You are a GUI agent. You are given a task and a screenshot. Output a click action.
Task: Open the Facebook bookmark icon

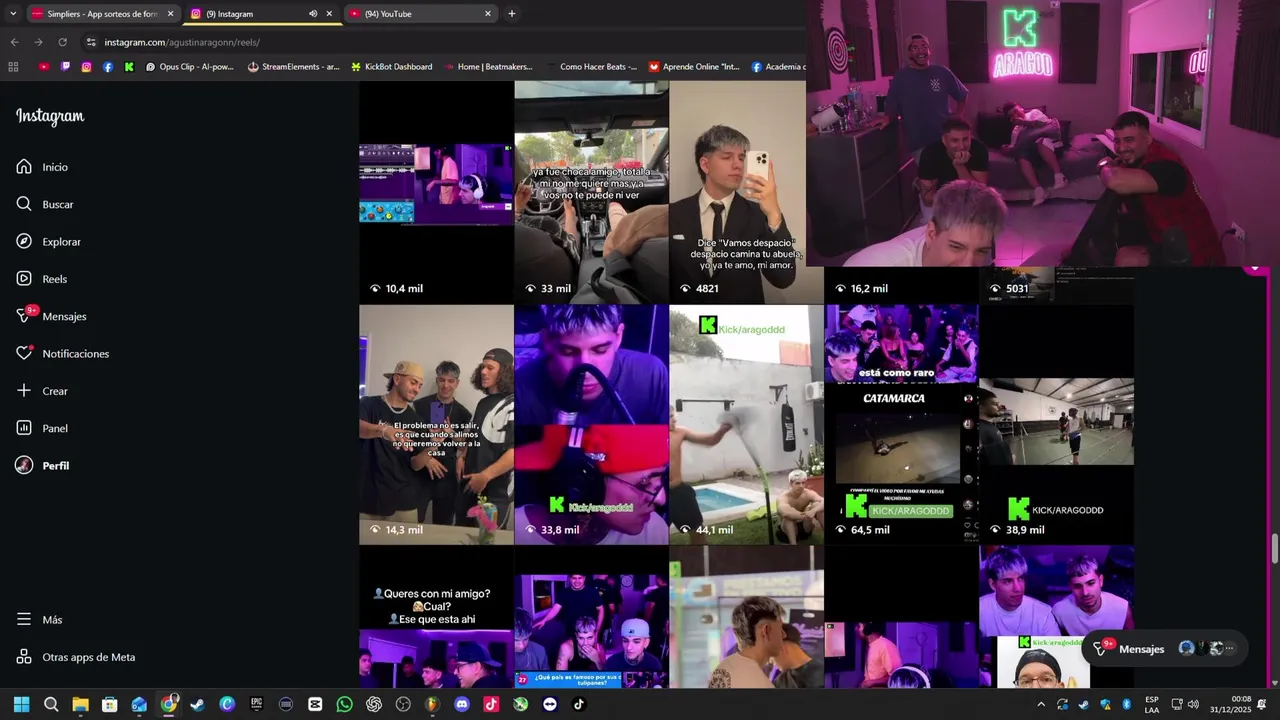tap(108, 67)
